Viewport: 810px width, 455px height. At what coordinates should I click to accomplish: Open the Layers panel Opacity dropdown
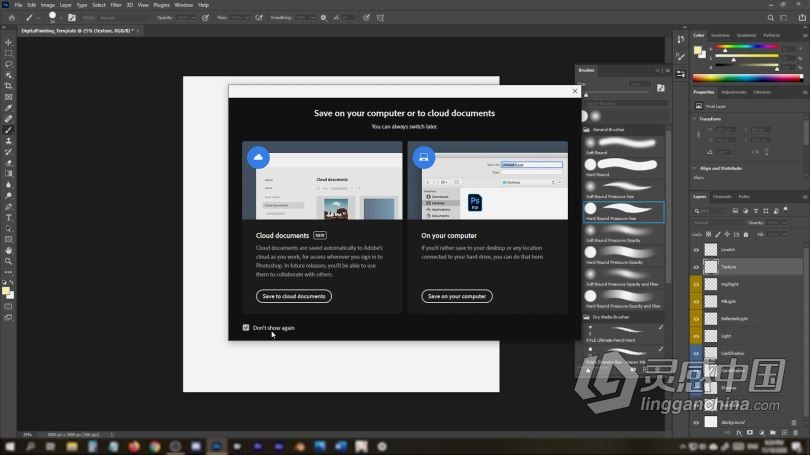click(x=784, y=223)
